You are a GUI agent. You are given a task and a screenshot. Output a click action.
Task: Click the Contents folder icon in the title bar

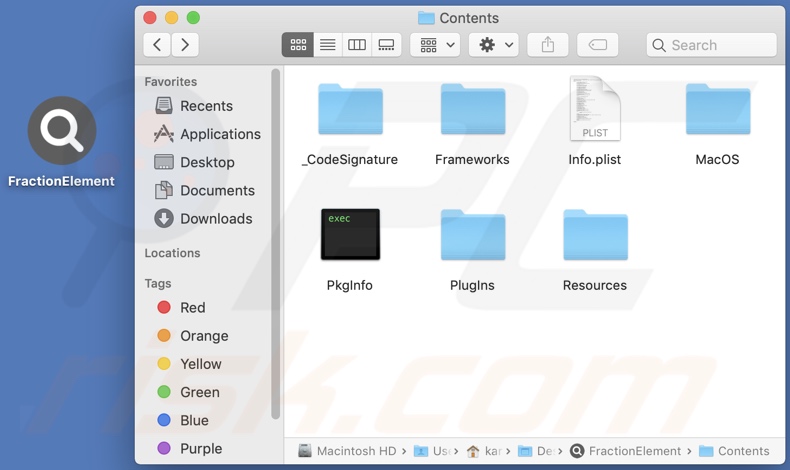(x=426, y=18)
